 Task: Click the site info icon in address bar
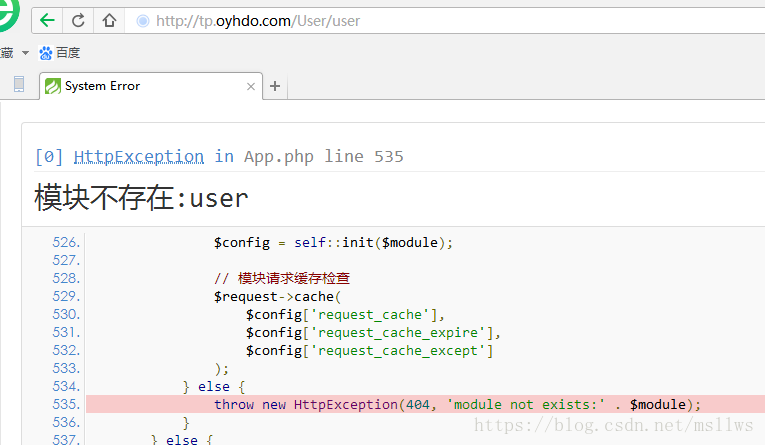pyautogui.click(x=142, y=21)
